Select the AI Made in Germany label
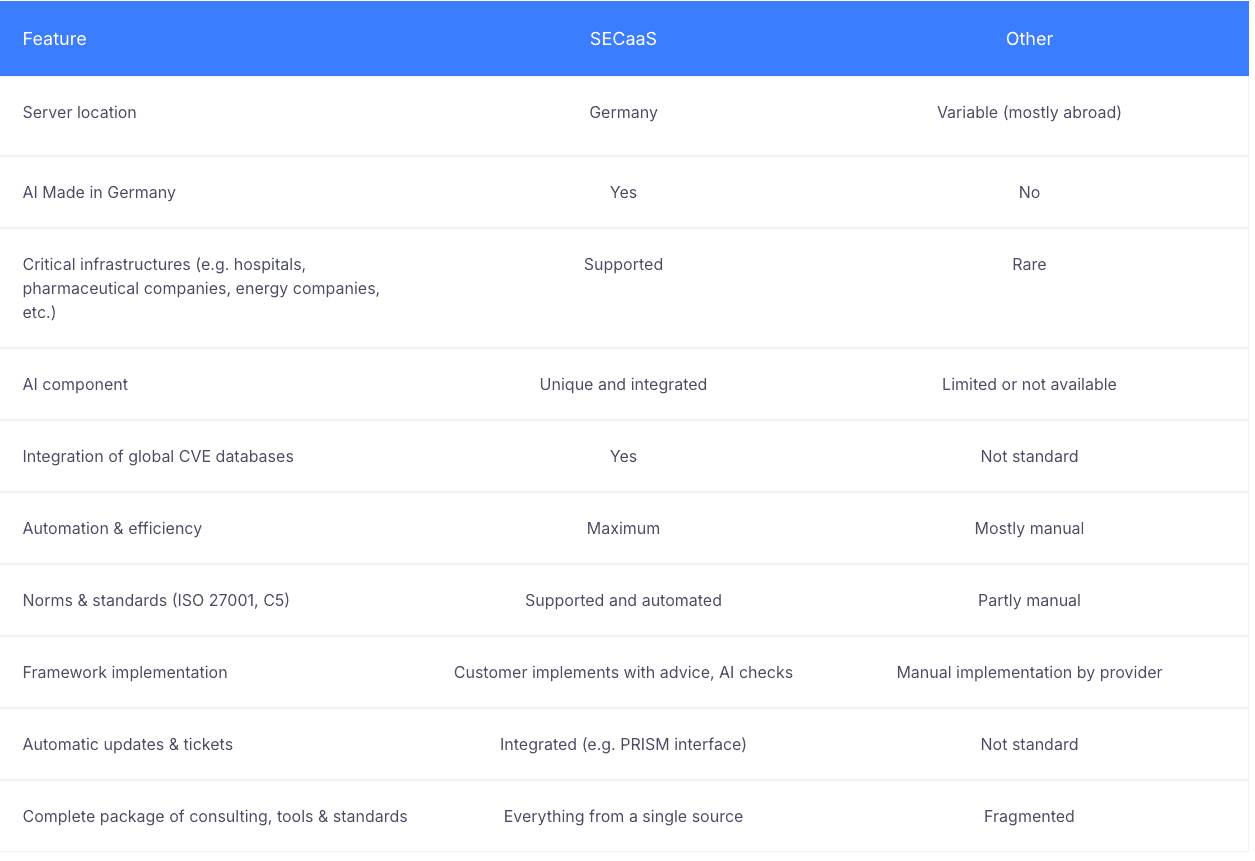The width and height of the screenshot is (1255, 861). click(99, 192)
